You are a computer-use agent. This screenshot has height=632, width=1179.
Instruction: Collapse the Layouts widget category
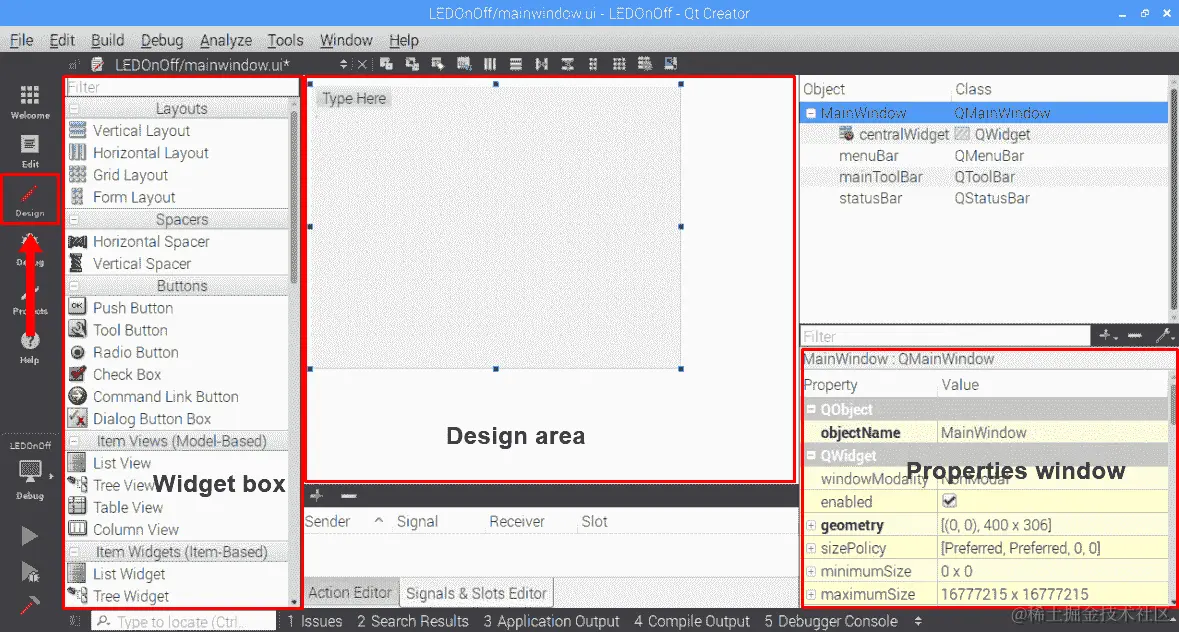(74, 109)
